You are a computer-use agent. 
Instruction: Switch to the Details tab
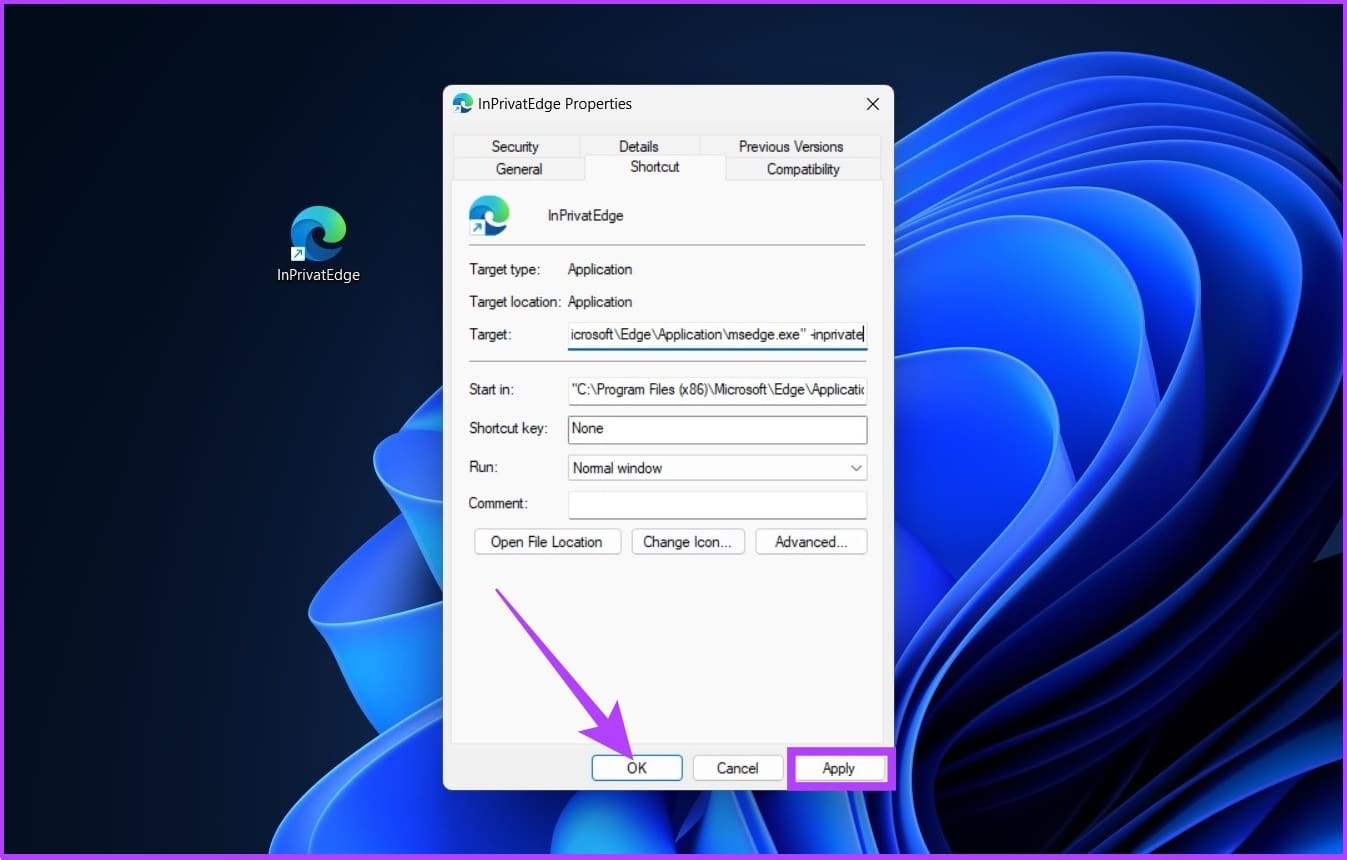tap(638, 146)
